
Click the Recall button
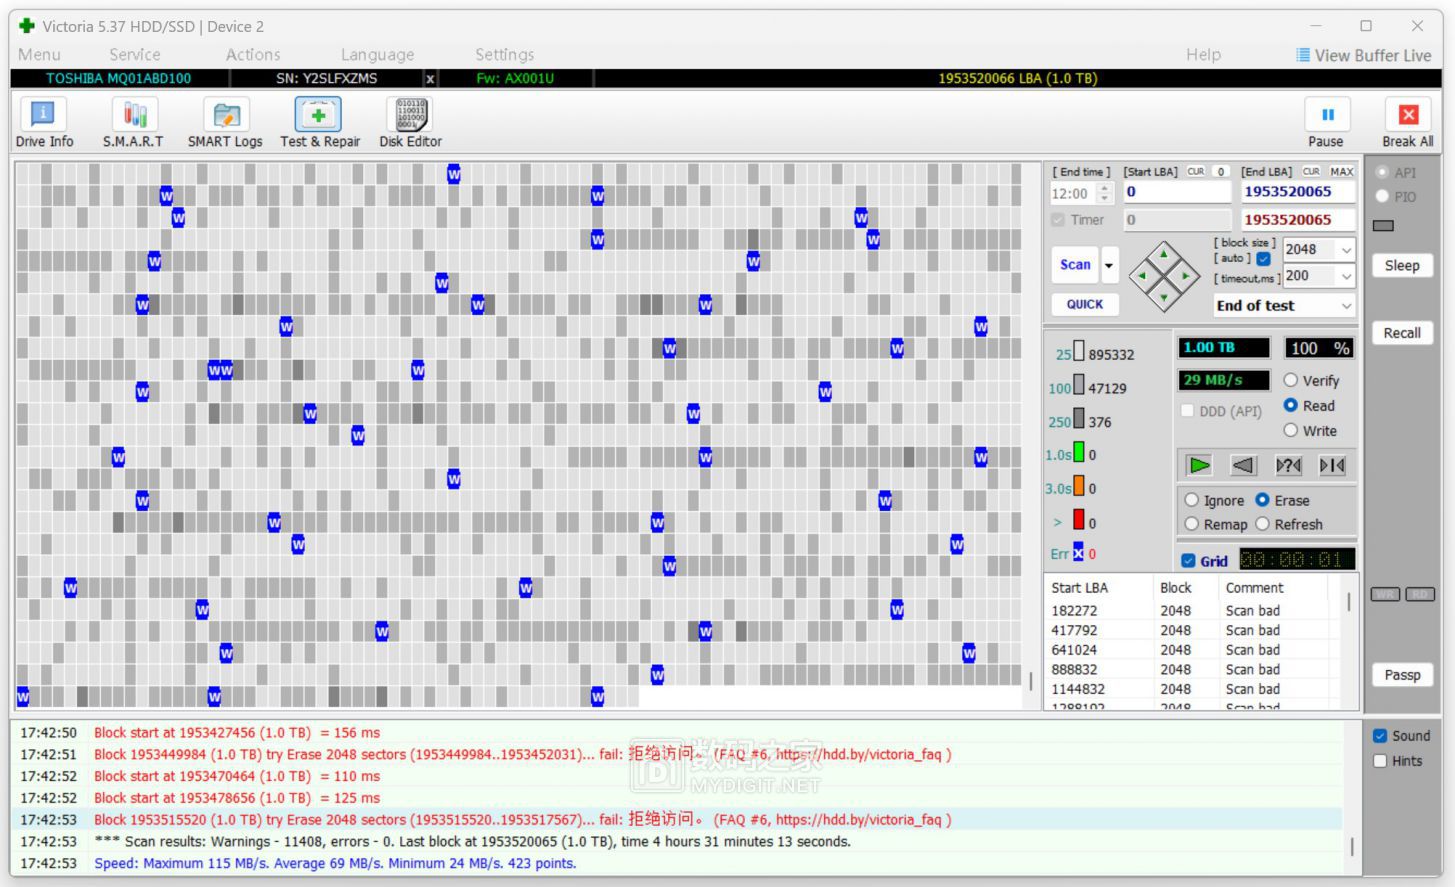[x=1402, y=333]
